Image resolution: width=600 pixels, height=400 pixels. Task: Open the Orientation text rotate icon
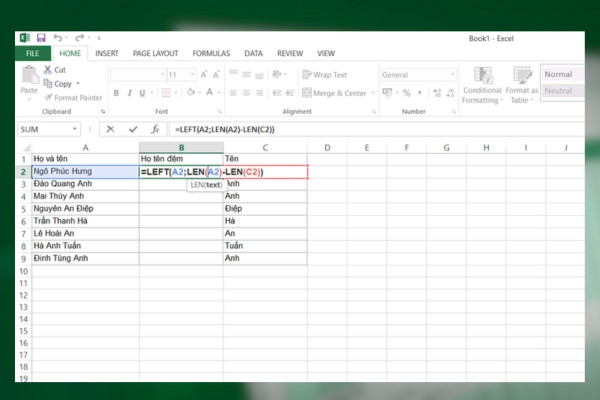(277, 74)
